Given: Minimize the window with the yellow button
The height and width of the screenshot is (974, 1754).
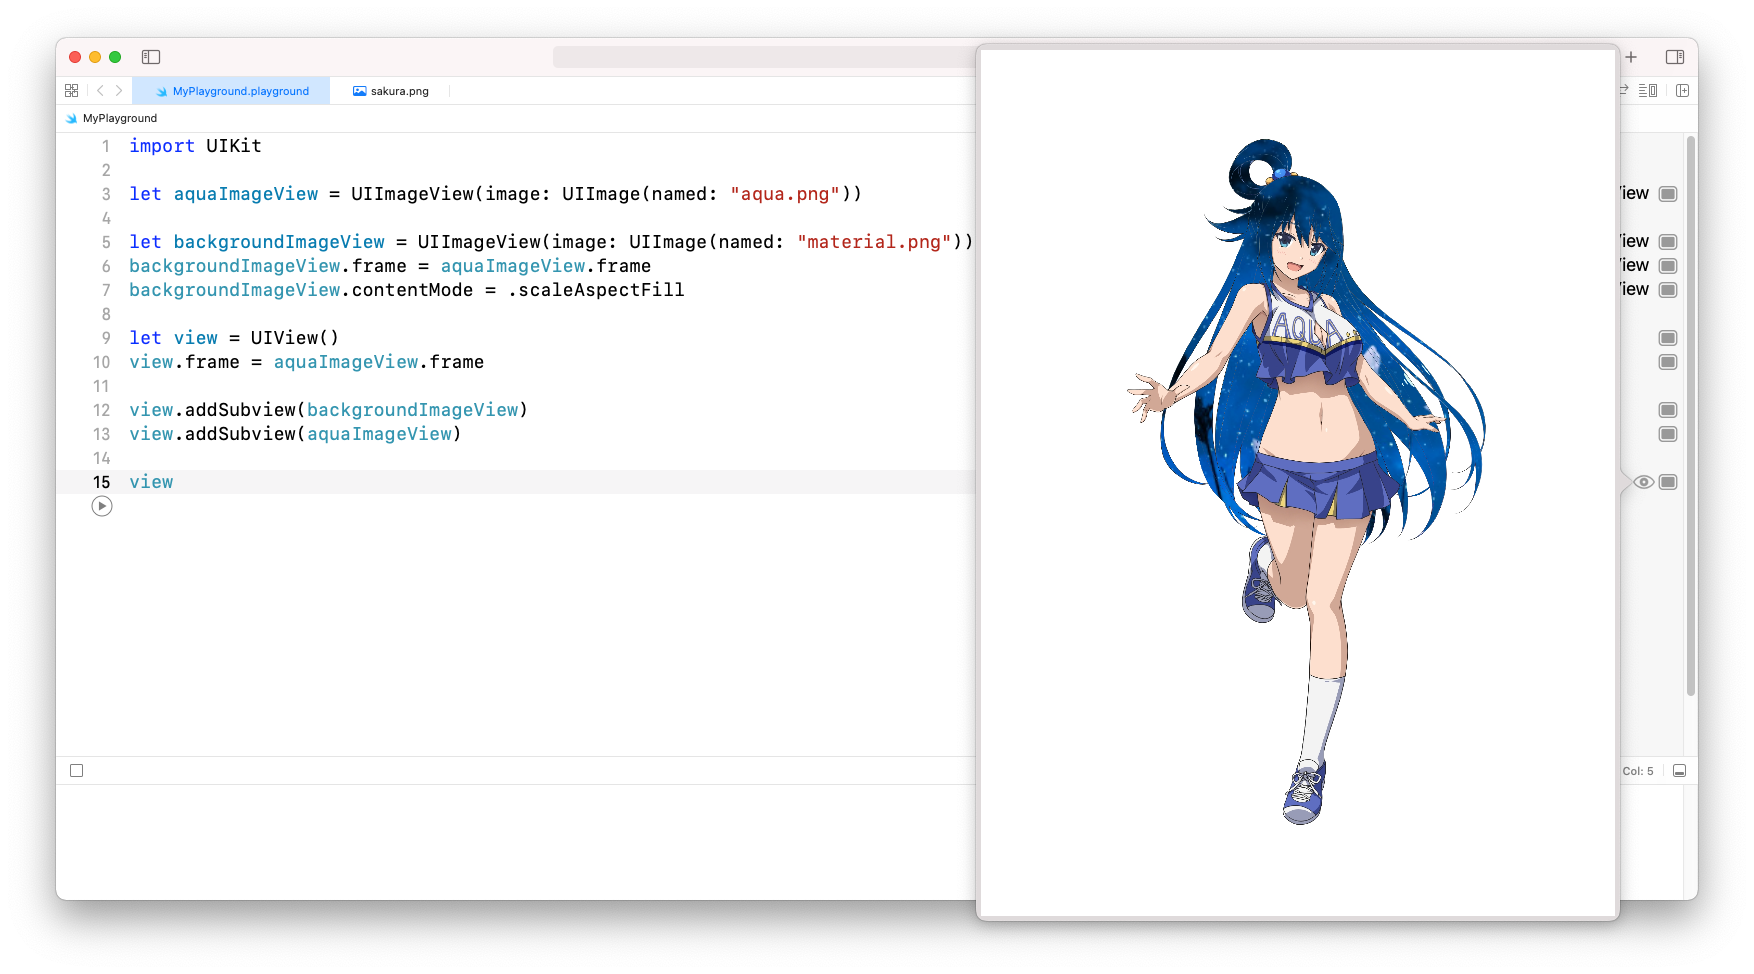Looking at the screenshot, I should (95, 57).
